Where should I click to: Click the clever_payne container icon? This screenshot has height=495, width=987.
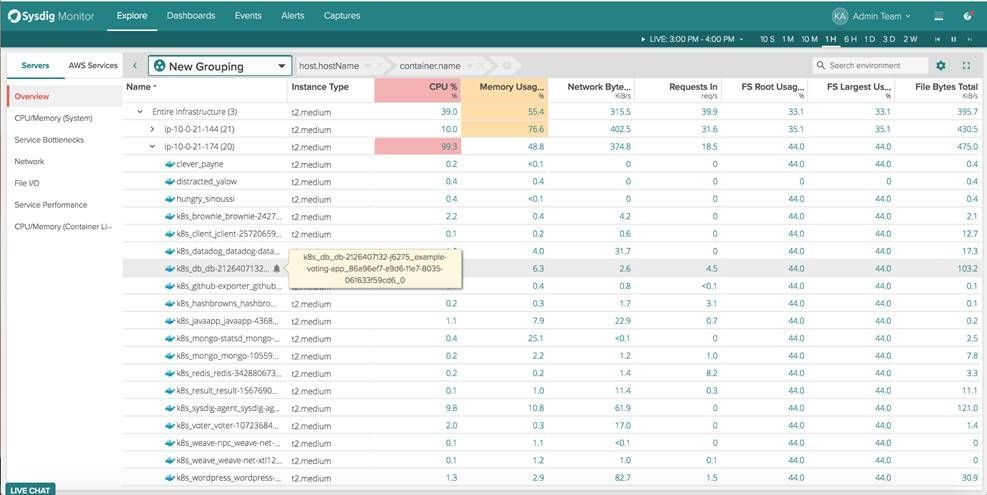169,164
